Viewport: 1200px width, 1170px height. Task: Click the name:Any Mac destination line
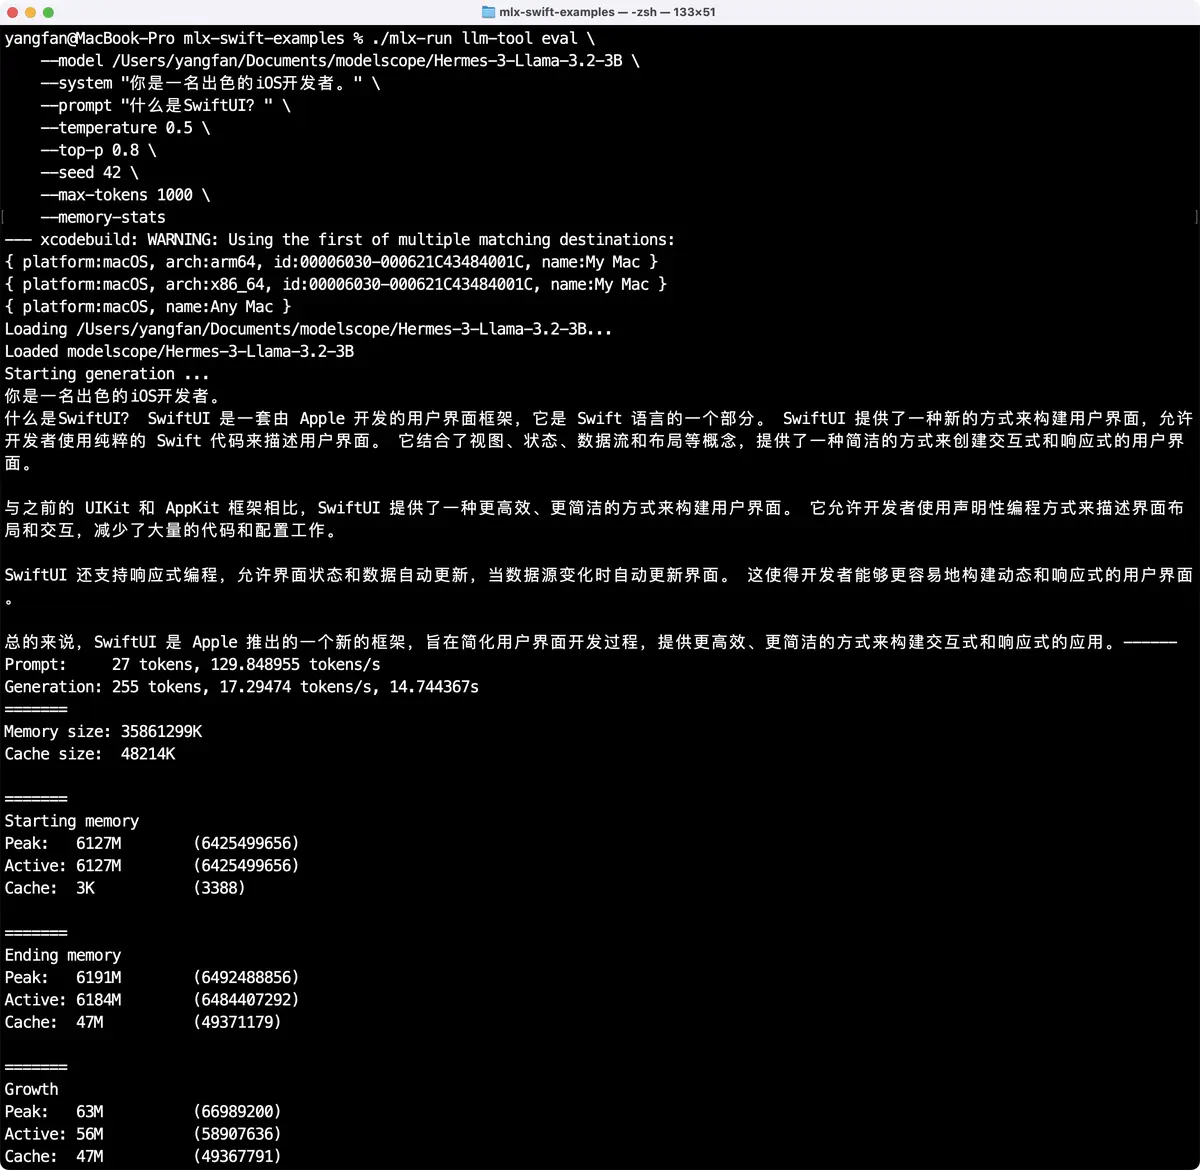[x=148, y=307]
